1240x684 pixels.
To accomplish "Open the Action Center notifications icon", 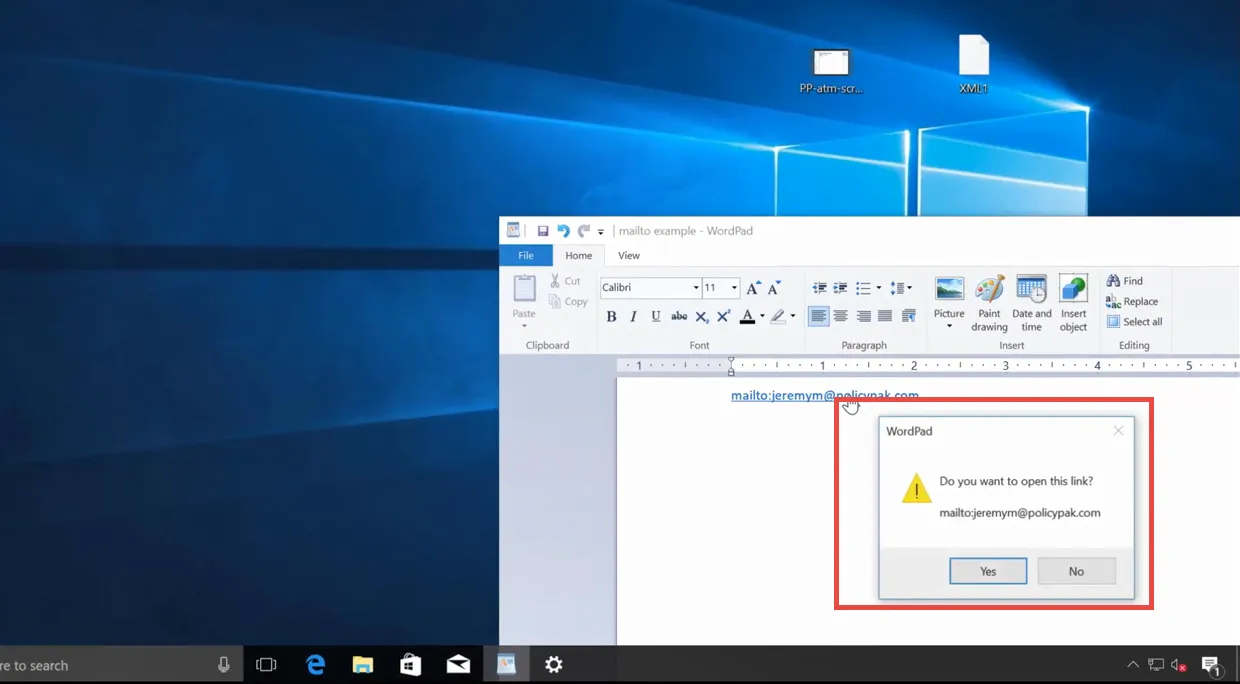I will click(1211, 665).
